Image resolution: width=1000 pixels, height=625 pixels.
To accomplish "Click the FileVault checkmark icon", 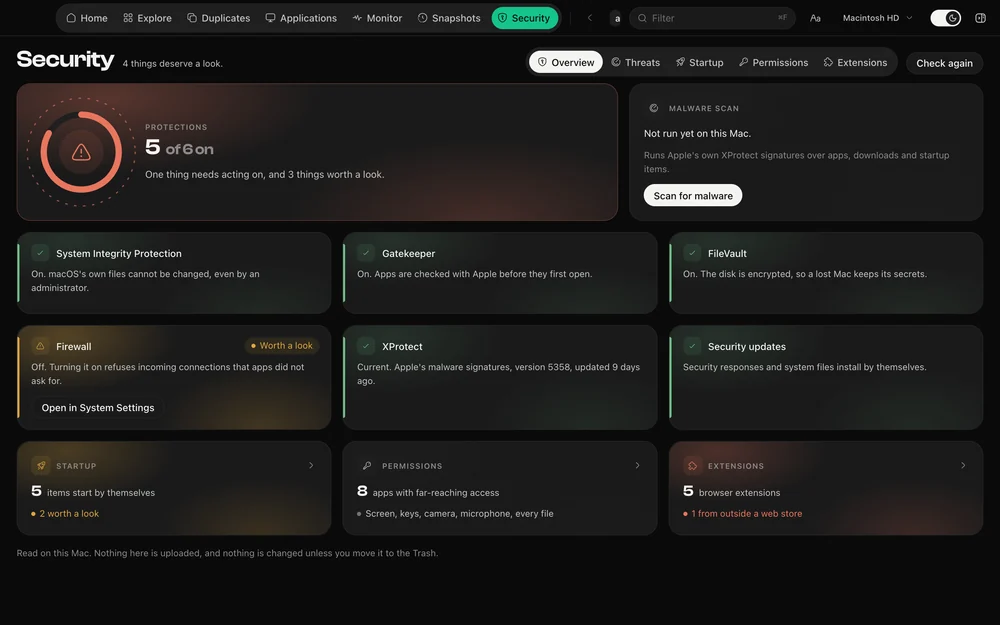I will coord(692,253).
